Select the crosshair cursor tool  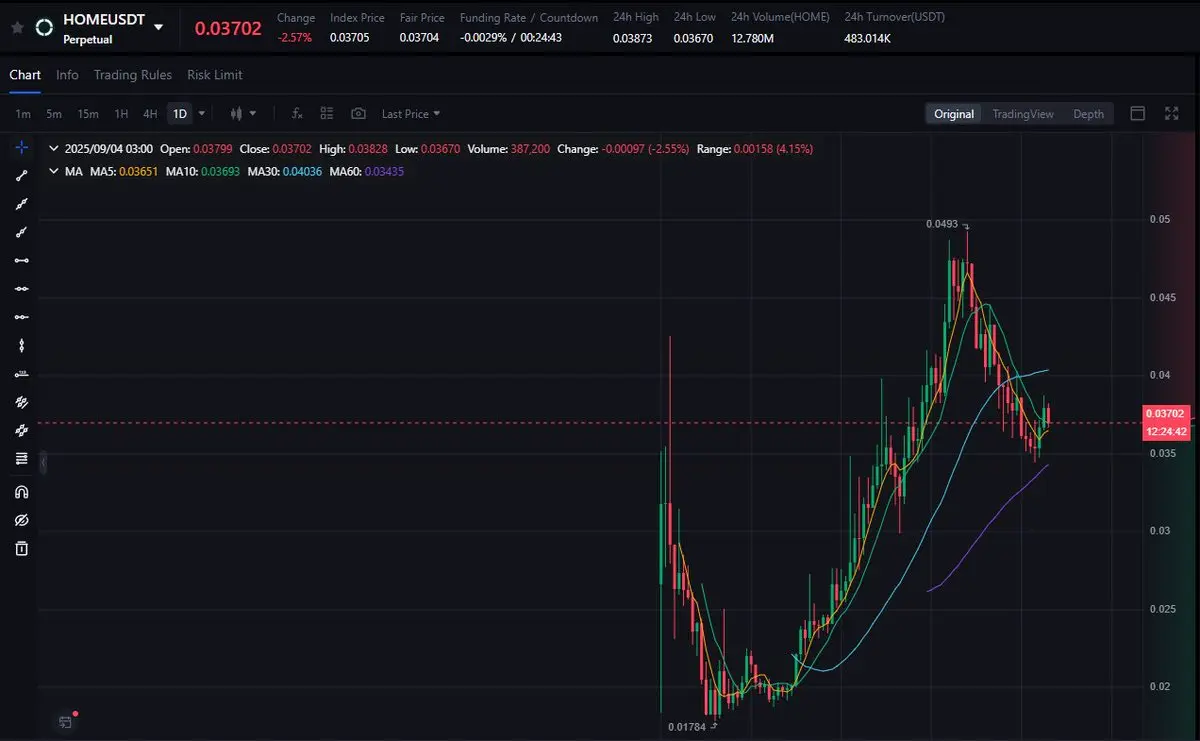22,148
